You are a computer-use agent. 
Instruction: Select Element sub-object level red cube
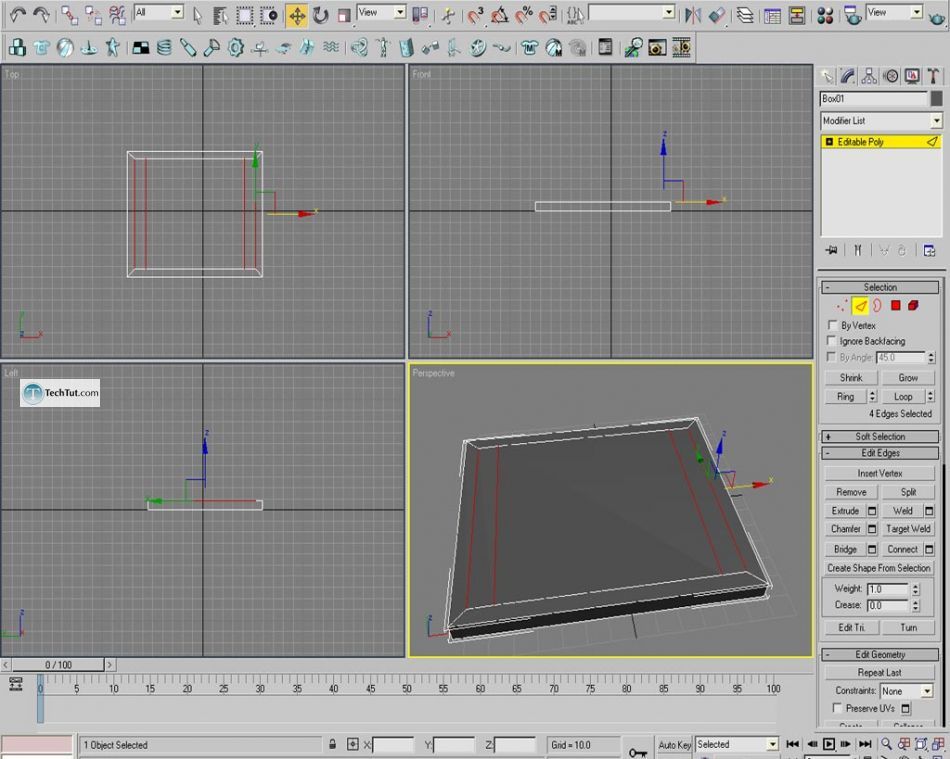pos(913,305)
